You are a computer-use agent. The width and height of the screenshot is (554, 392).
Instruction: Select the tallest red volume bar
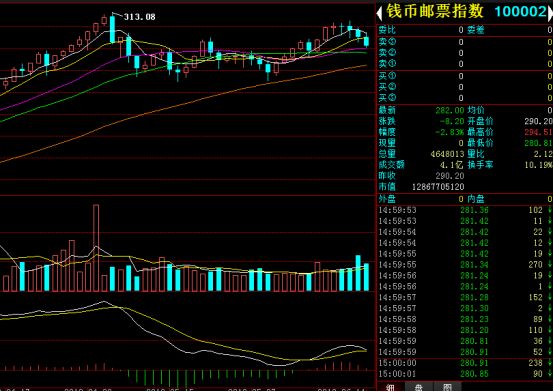tap(96, 248)
